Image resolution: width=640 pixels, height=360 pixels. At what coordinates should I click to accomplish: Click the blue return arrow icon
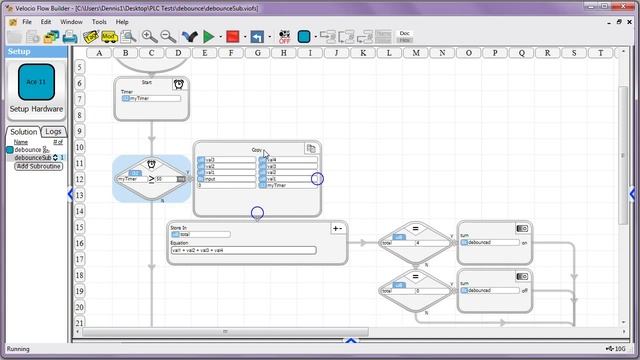(x=257, y=37)
